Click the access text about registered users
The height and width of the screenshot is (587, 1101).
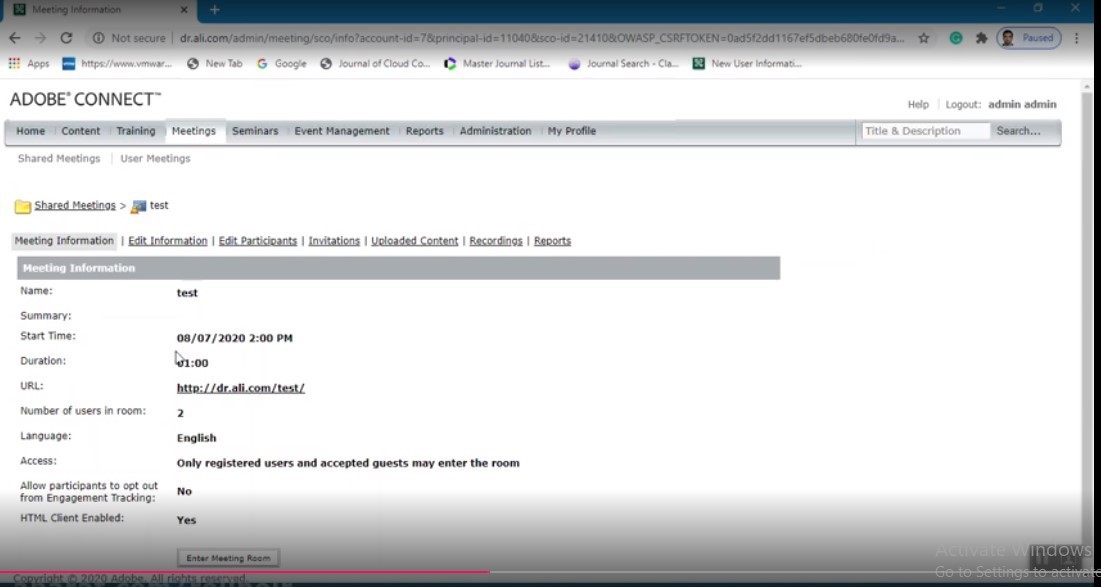point(348,463)
